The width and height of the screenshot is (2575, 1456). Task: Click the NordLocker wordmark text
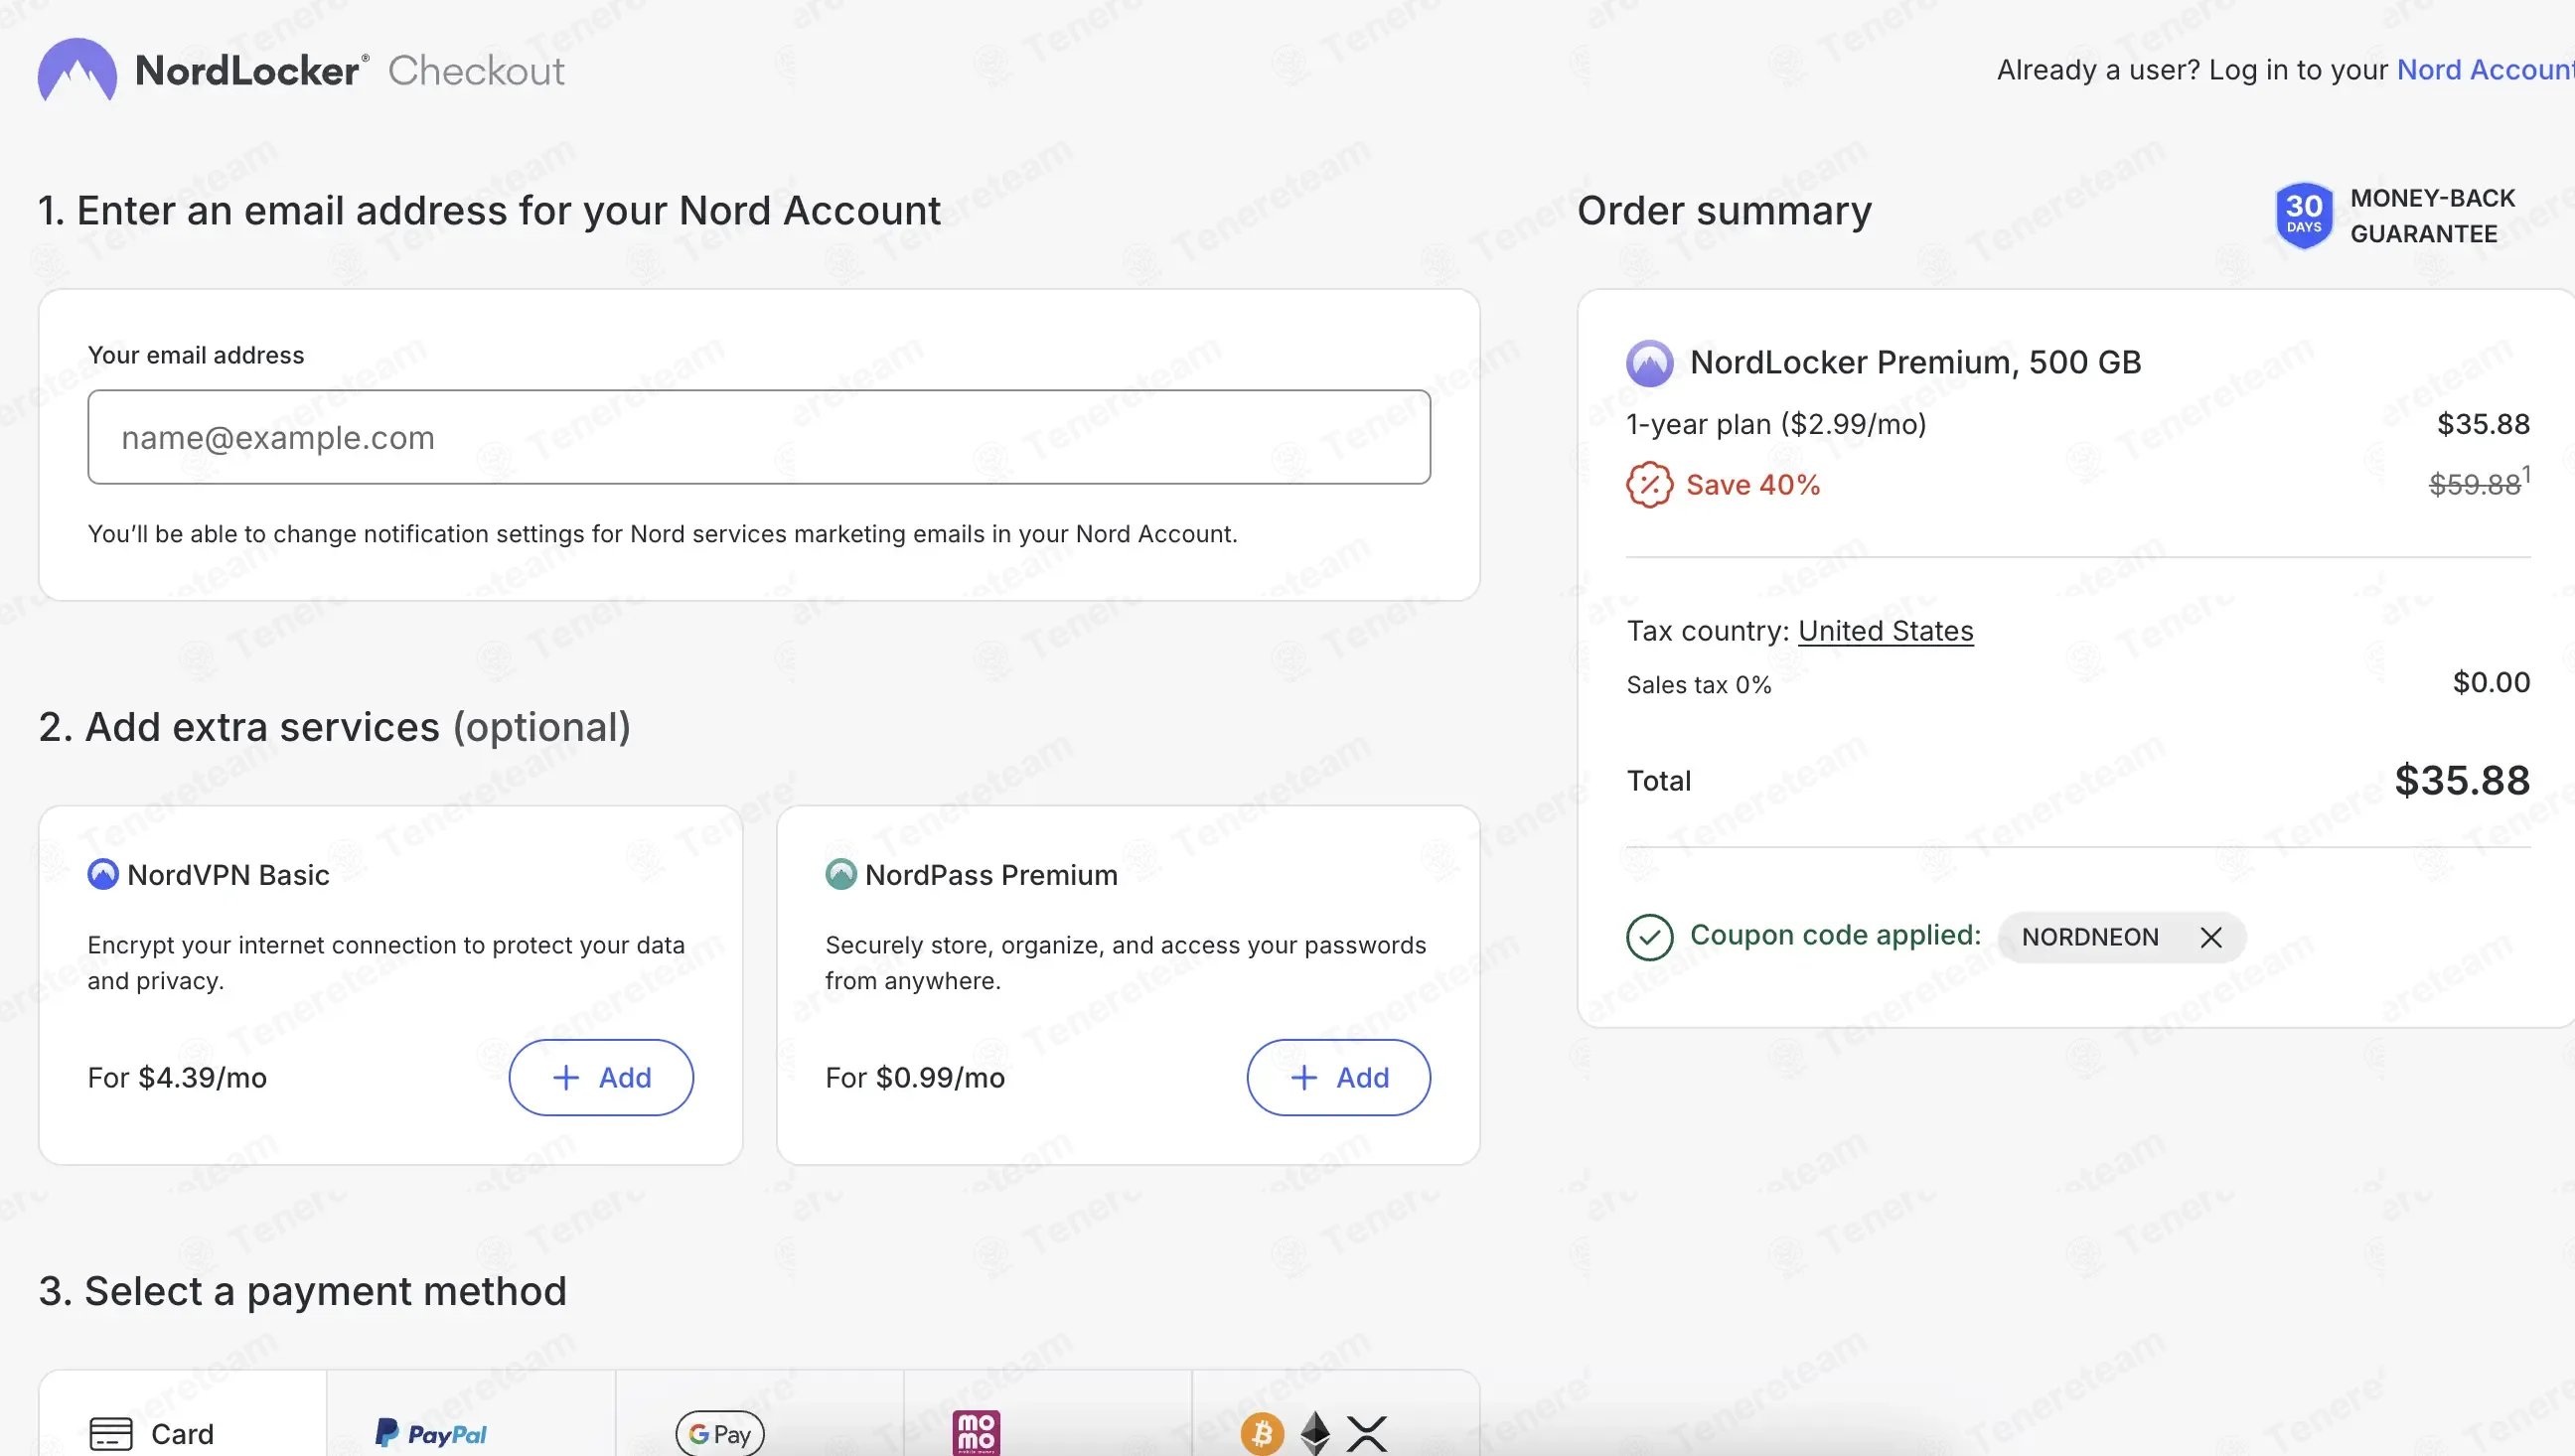coord(252,71)
